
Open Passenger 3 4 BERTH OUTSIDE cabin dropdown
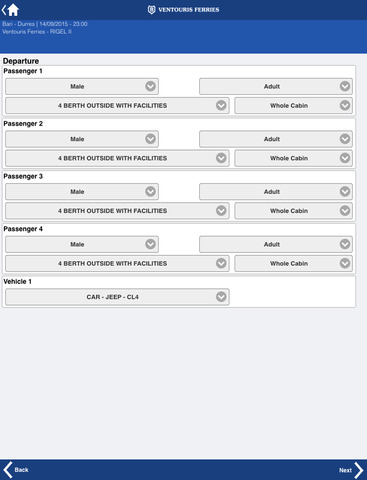point(117,211)
